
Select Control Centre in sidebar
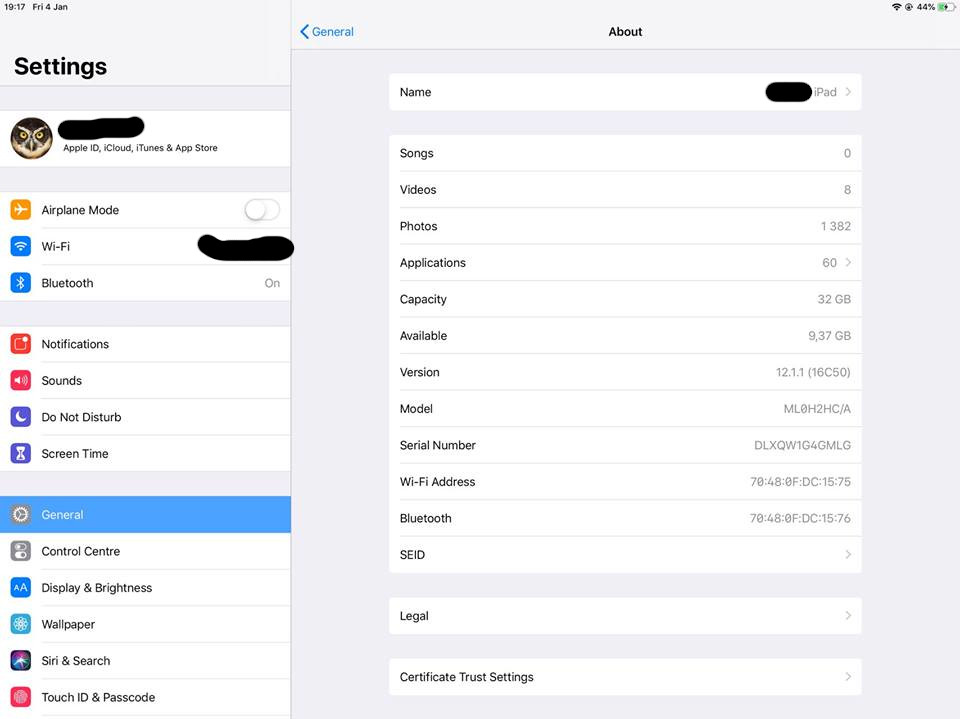[x=145, y=551]
